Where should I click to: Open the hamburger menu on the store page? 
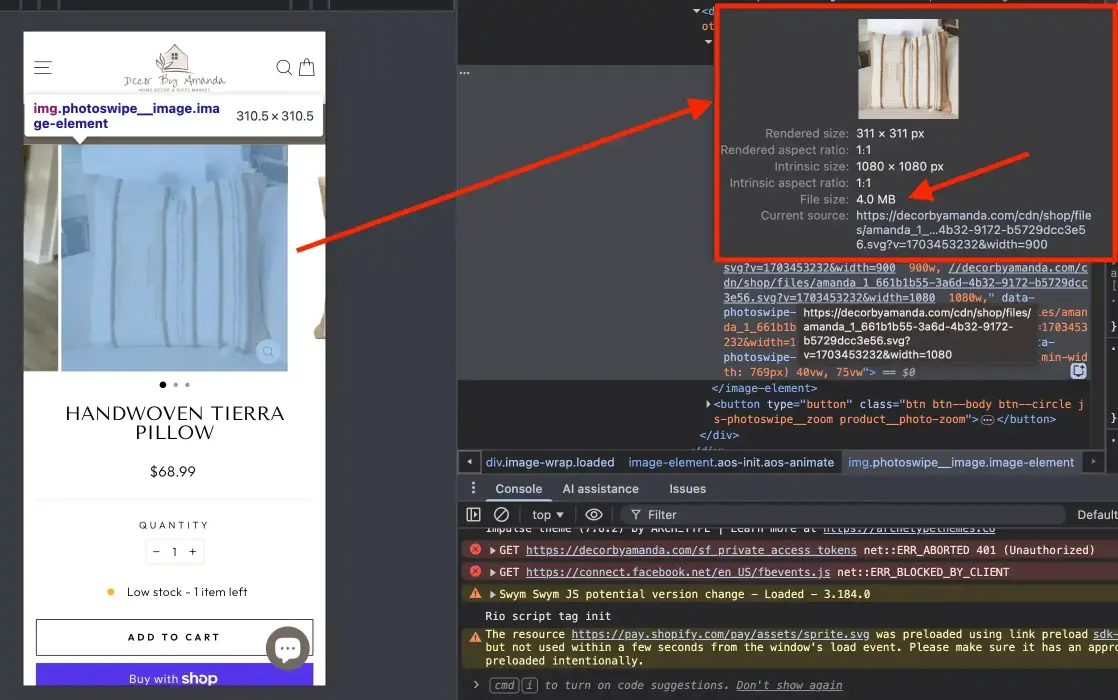point(43,68)
